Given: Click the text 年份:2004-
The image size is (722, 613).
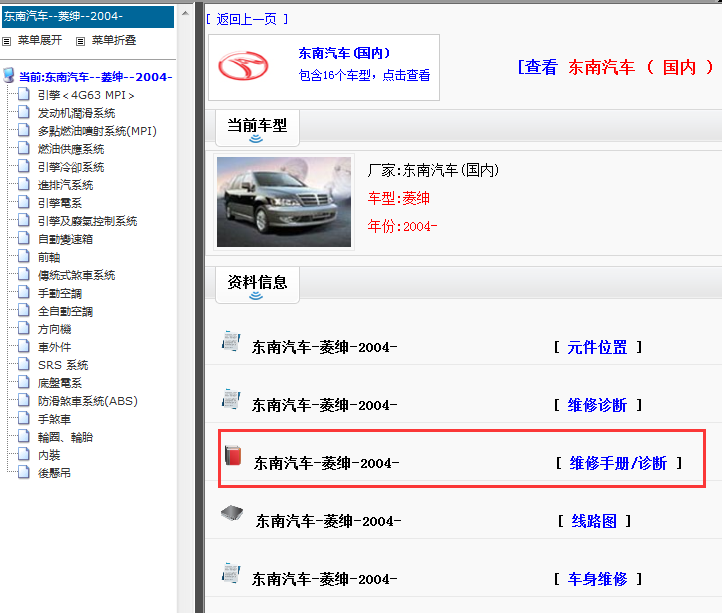Looking at the screenshot, I should click(x=402, y=226).
